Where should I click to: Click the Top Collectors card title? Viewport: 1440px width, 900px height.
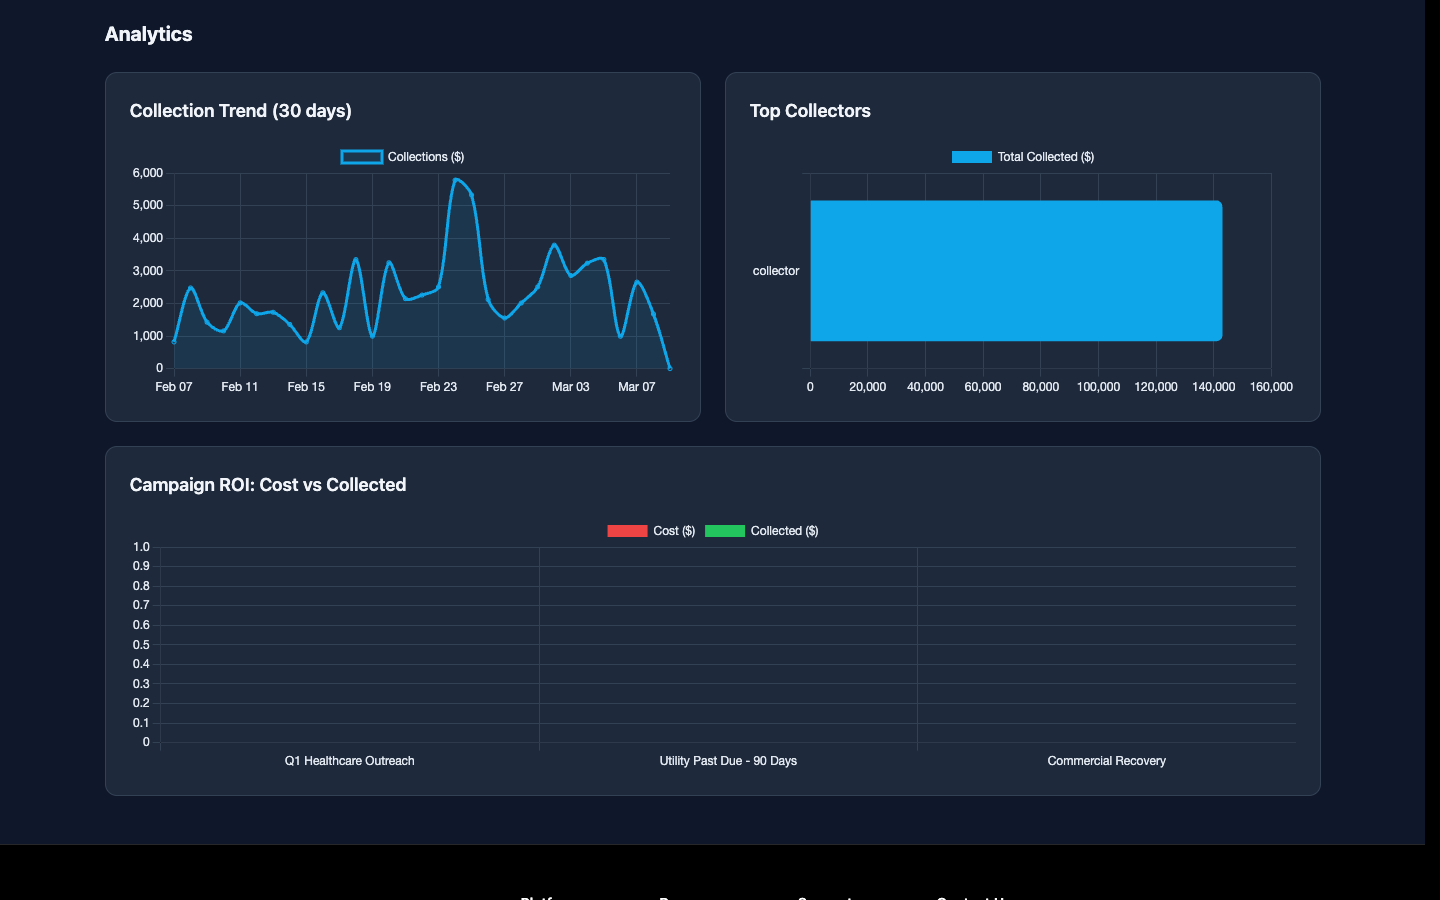tap(810, 111)
